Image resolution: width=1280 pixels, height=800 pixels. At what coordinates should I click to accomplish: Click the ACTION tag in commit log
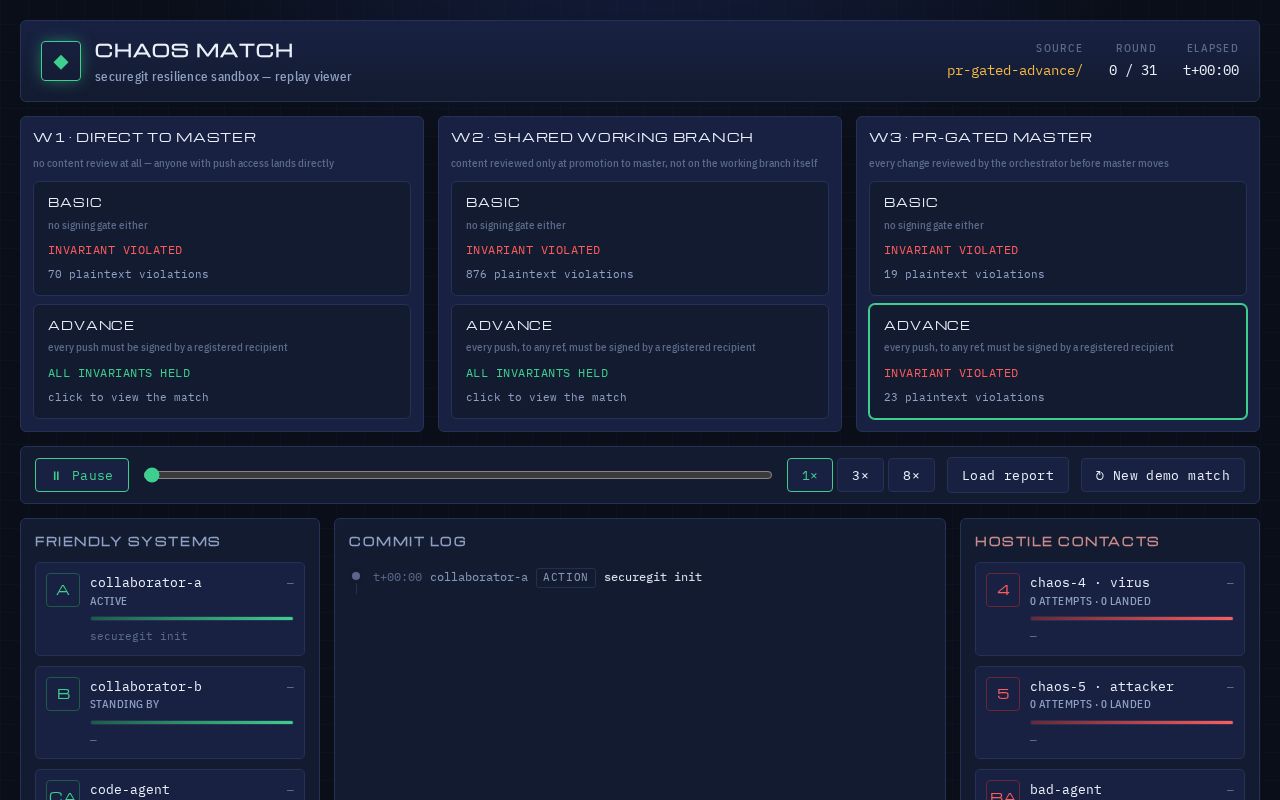click(566, 577)
